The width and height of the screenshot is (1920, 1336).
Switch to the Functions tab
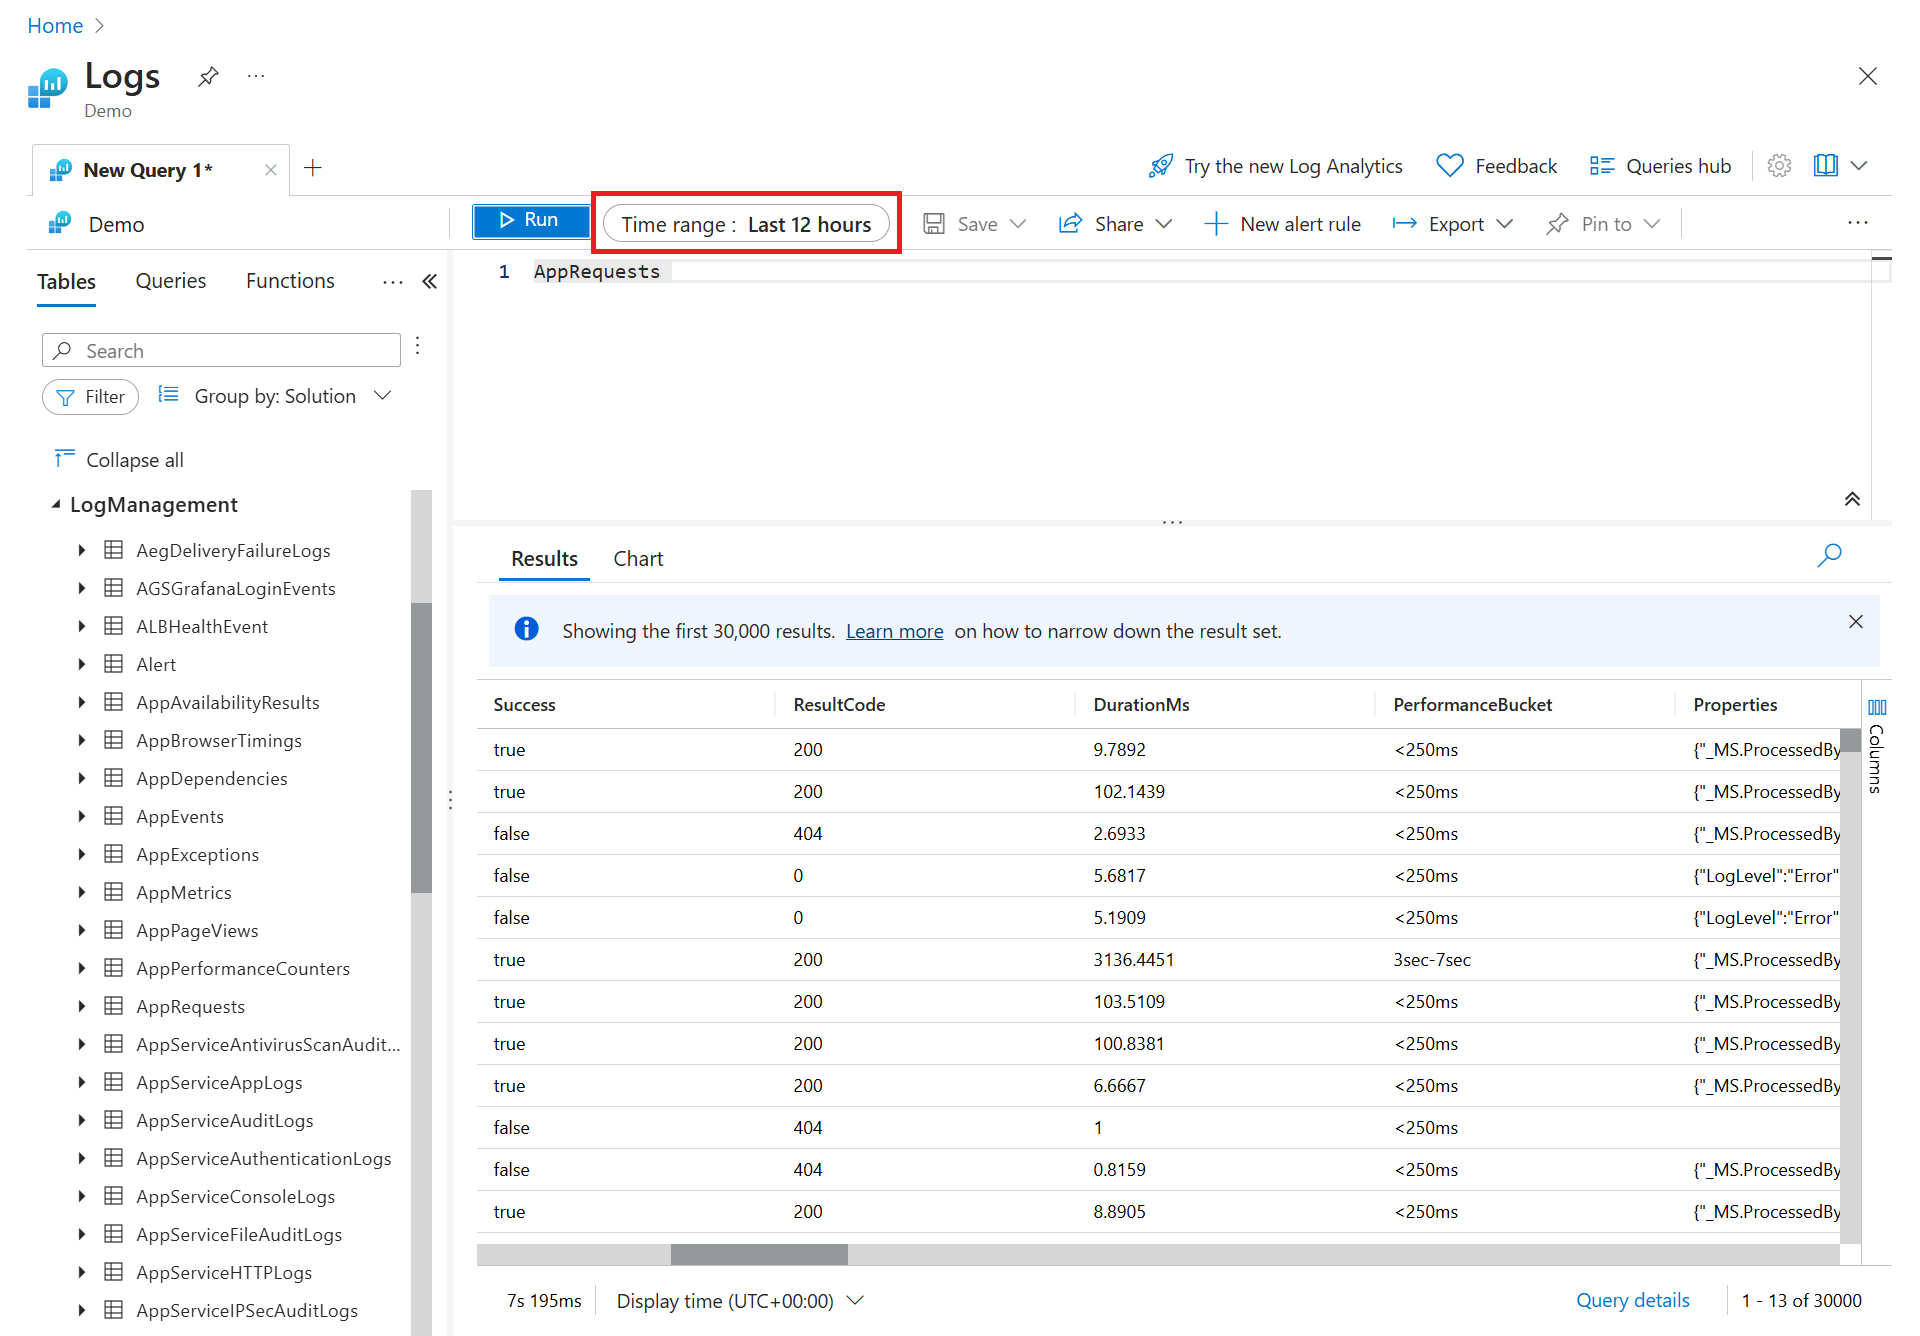(x=290, y=281)
